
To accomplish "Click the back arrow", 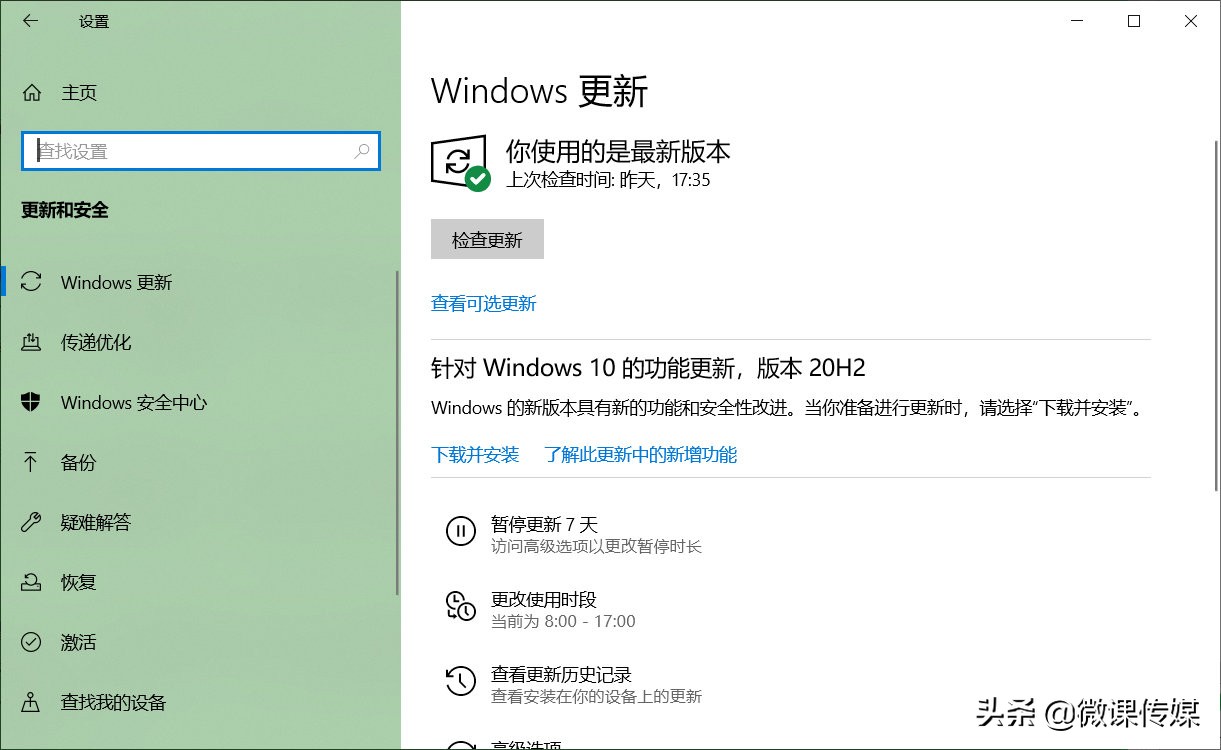I will tap(30, 21).
